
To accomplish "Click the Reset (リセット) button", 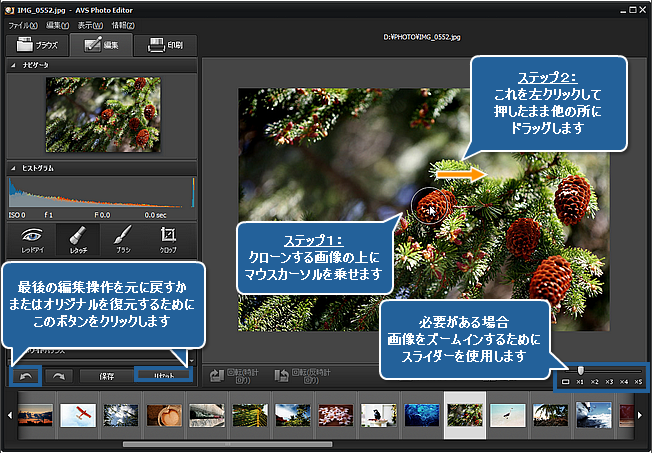I will coord(161,376).
